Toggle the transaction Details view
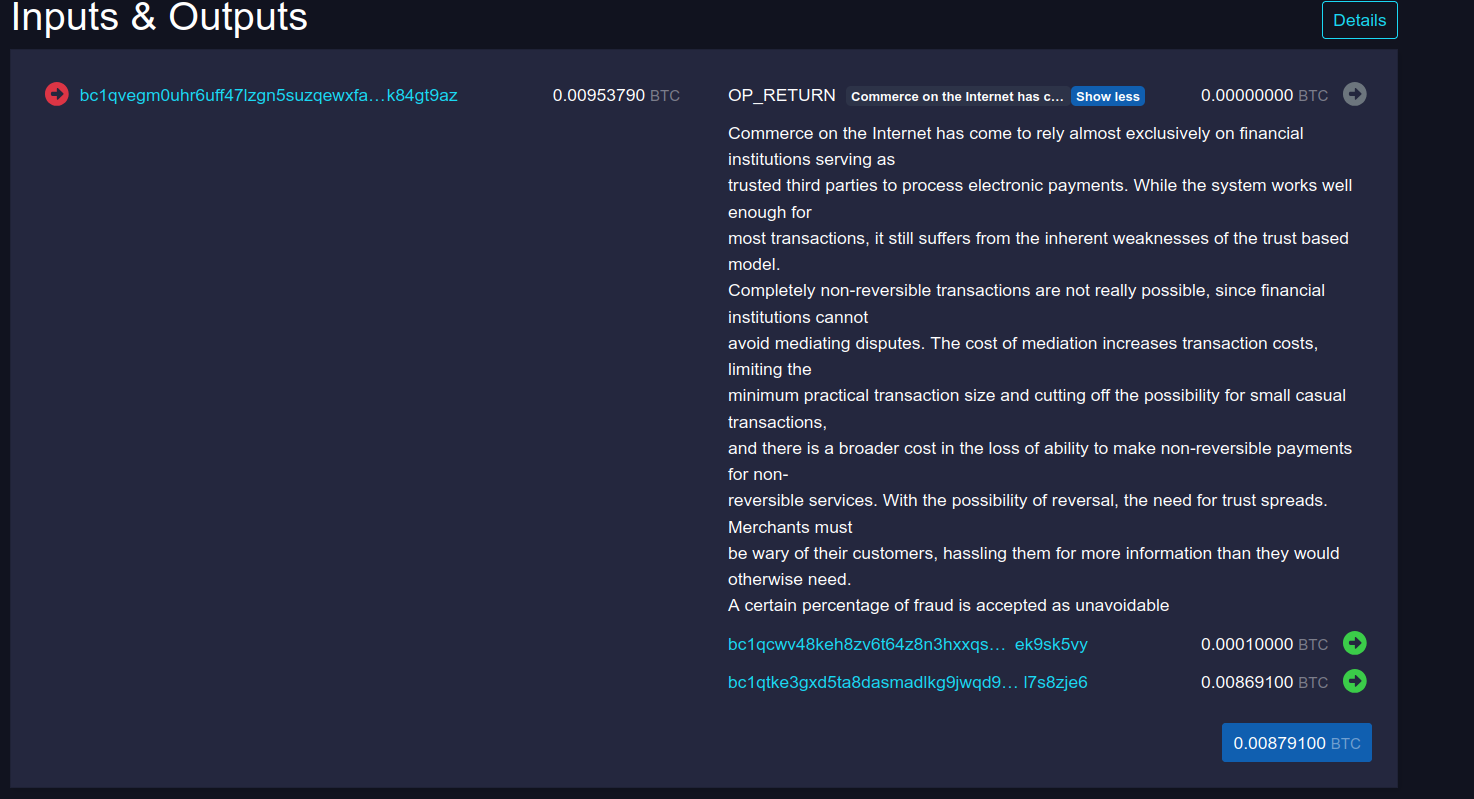This screenshot has width=1474, height=799. pos(1359,20)
